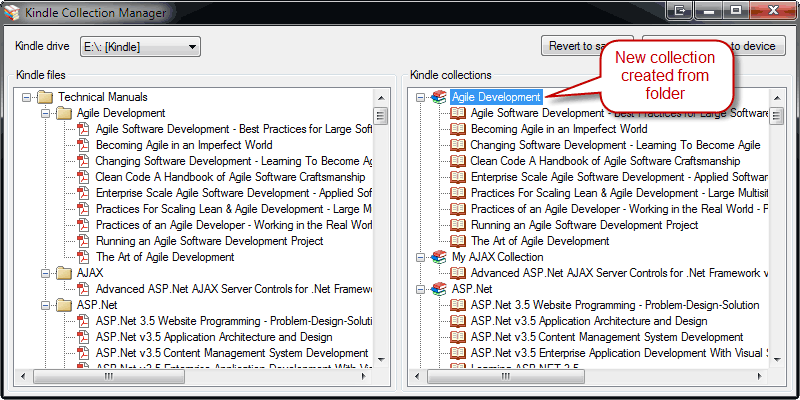The width and height of the screenshot is (800, 400).
Task: Select the Agile Development folder in Kindle files
Action: (x=120, y=113)
